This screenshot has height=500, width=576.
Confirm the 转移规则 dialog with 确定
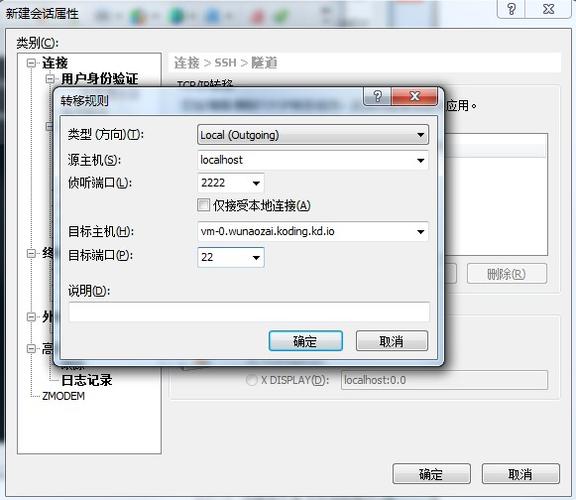(306, 341)
